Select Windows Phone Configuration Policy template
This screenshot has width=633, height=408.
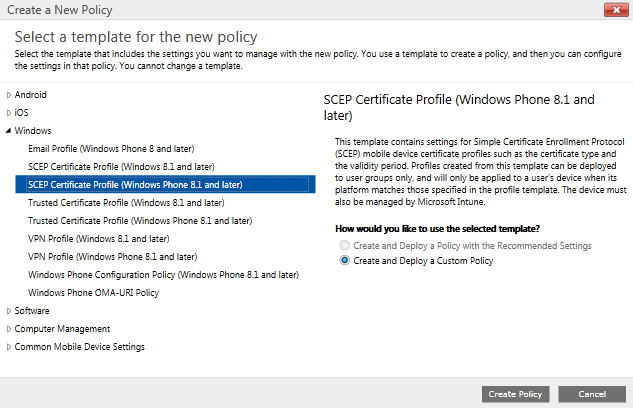tap(163, 275)
